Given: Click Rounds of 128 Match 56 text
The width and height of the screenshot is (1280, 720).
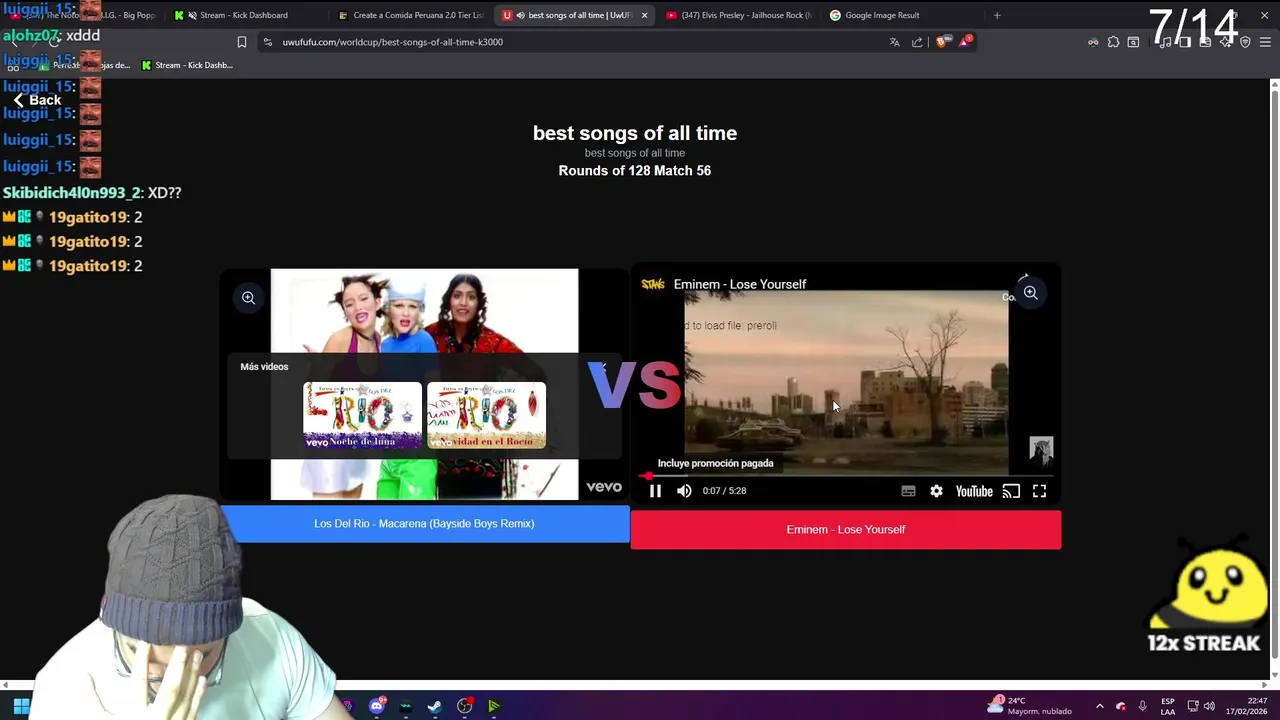Looking at the screenshot, I should coord(635,171).
